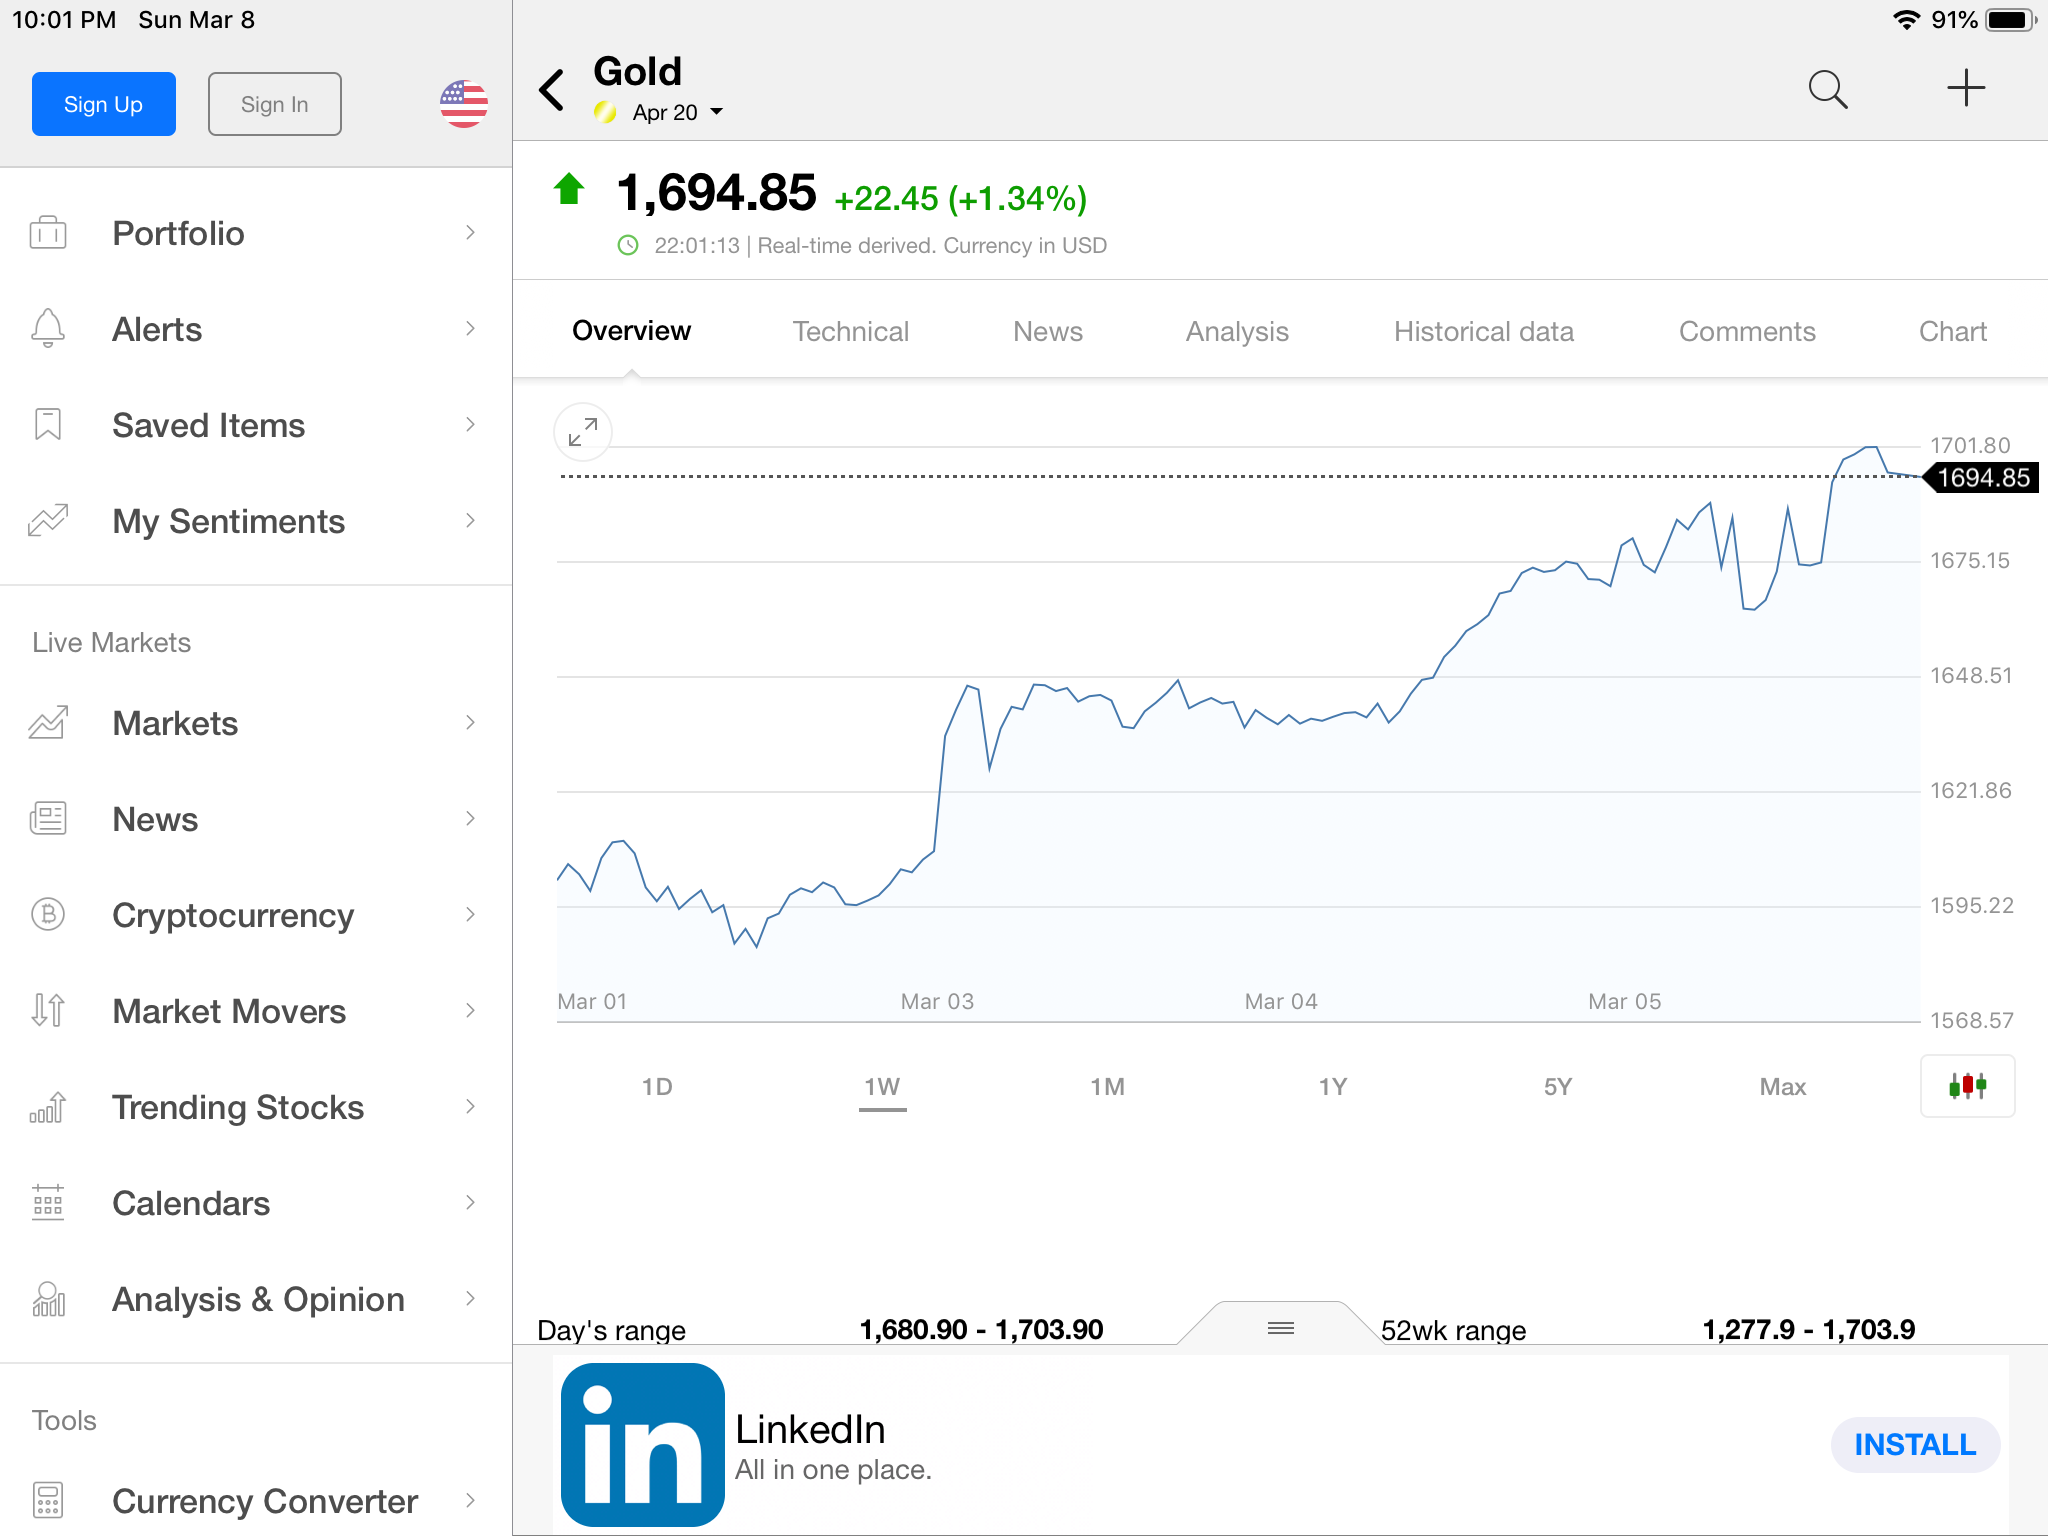Select the 1M time range
Image resolution: width=2048 pixels, height=1536 pixels.
coord(1107,1087)
